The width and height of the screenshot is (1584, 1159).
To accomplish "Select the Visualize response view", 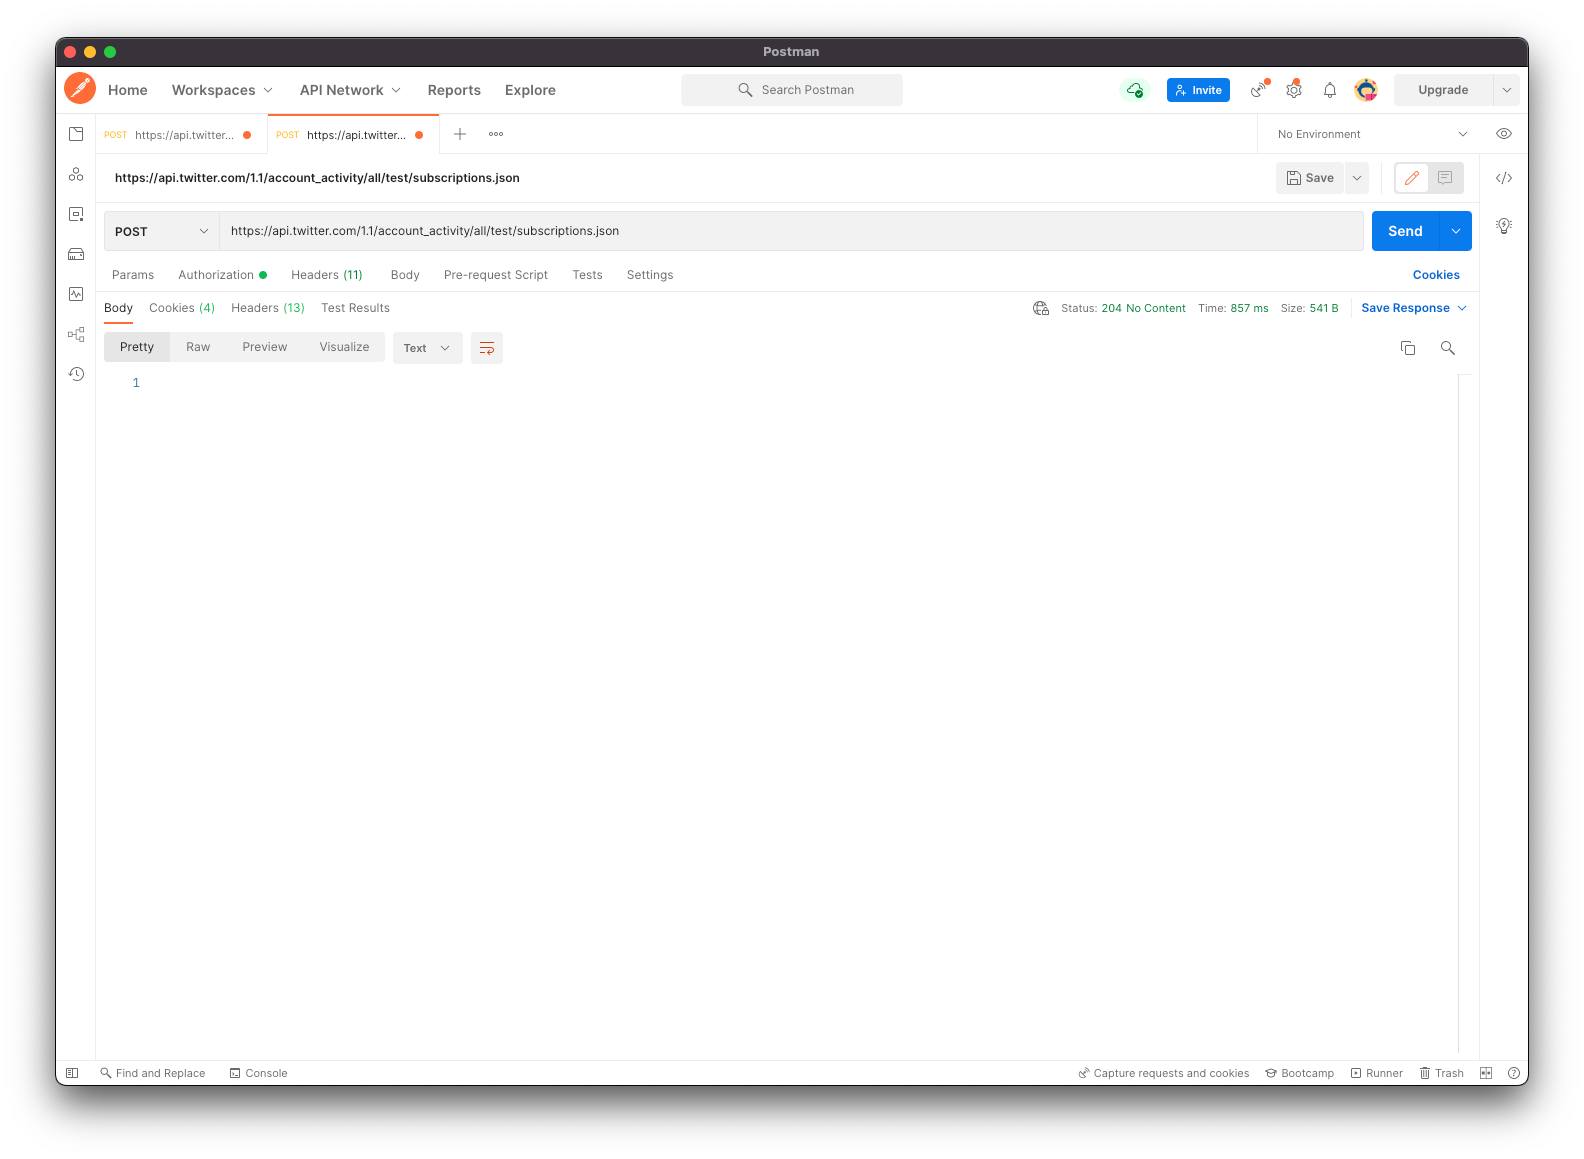I will (x=345, y=347).
